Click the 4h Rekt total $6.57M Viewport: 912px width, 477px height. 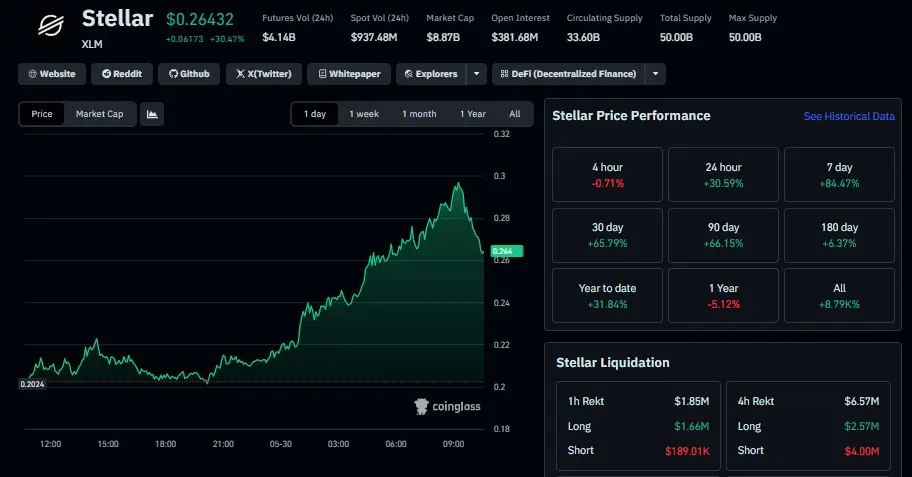pyautogui.click(x=862, y=401)
